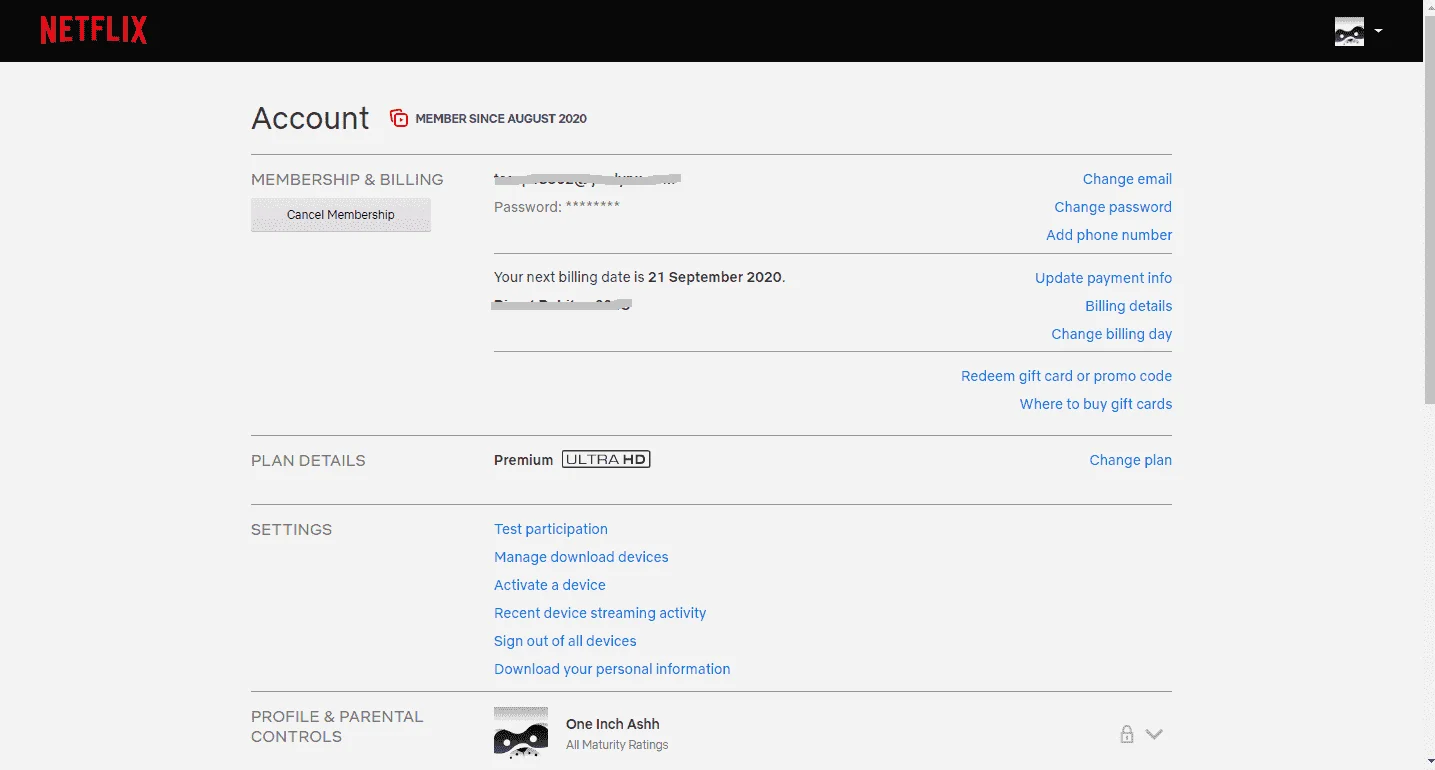Open Test participation settings
The image size is (1435, 770).
(551, 529)
